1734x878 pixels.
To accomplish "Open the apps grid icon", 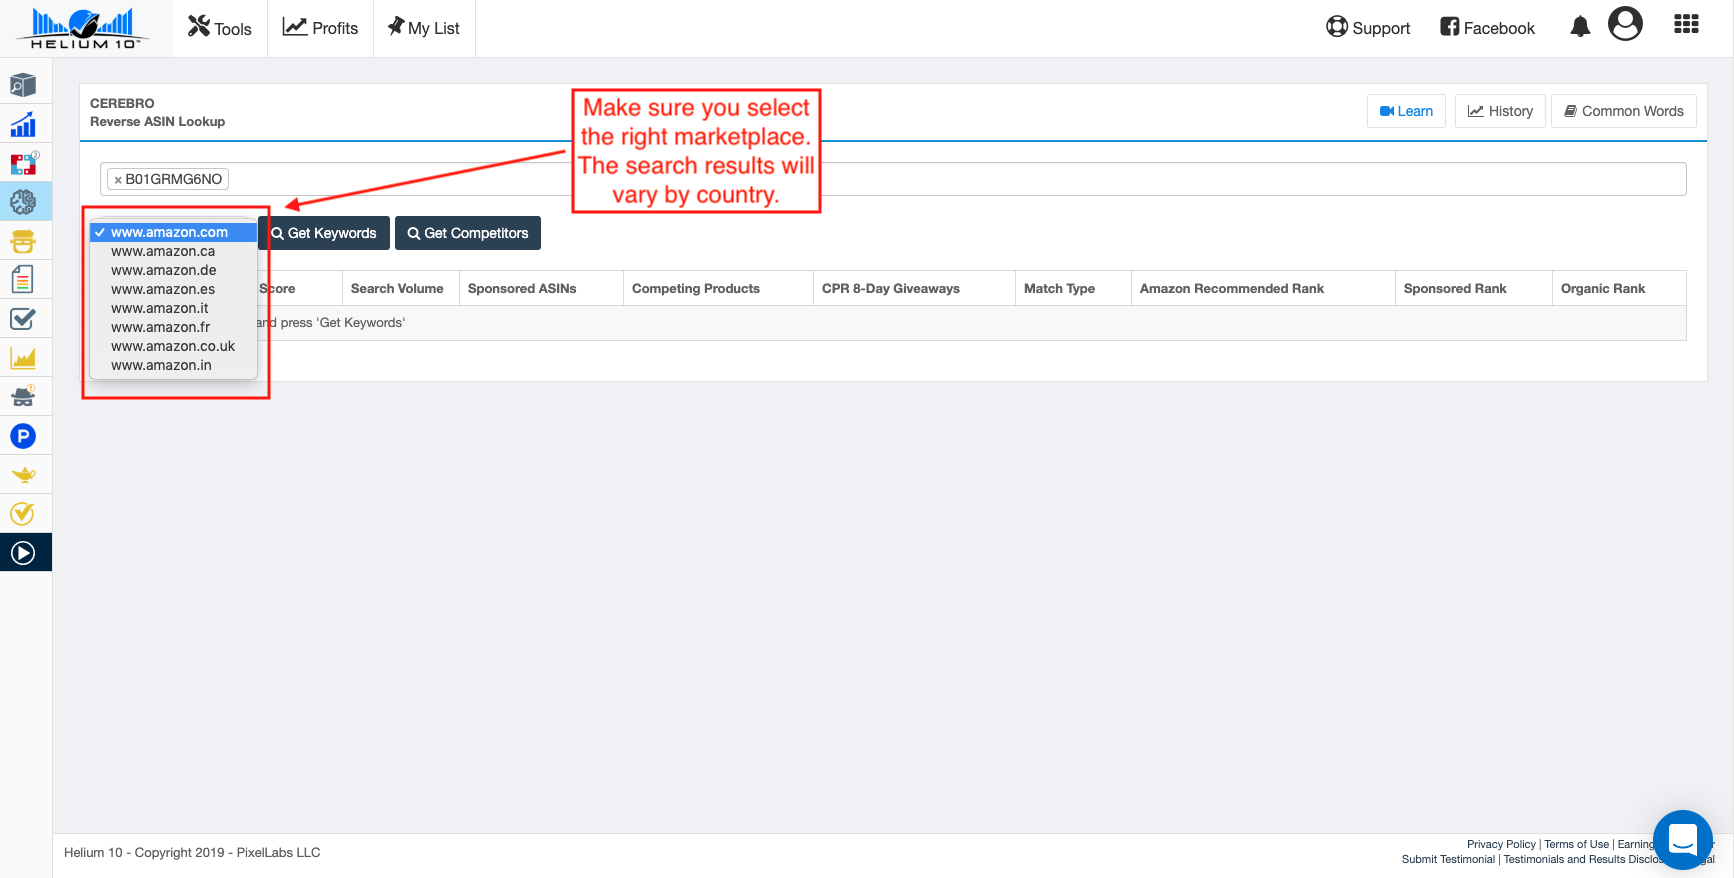I will 1686,25.
